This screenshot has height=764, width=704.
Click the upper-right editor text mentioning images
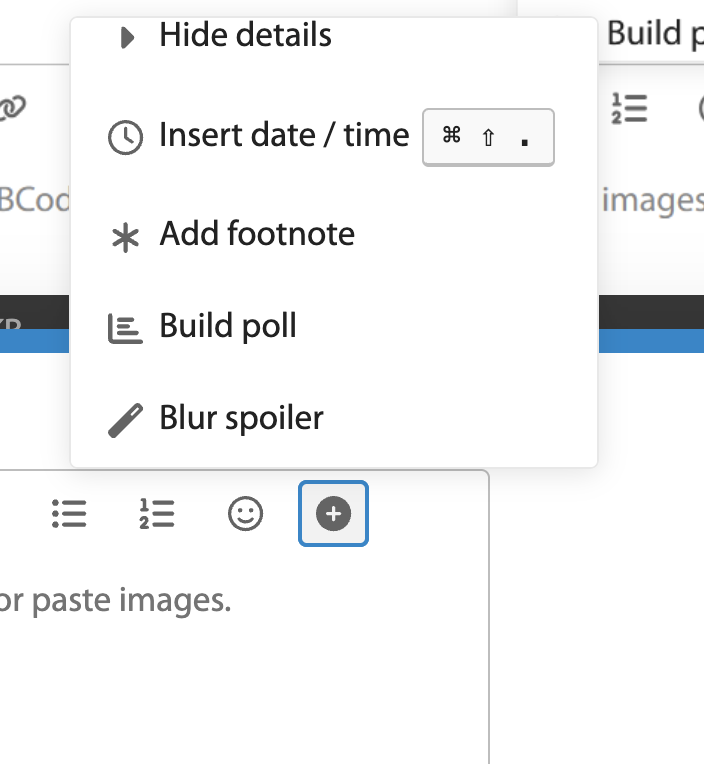[654, 201]
